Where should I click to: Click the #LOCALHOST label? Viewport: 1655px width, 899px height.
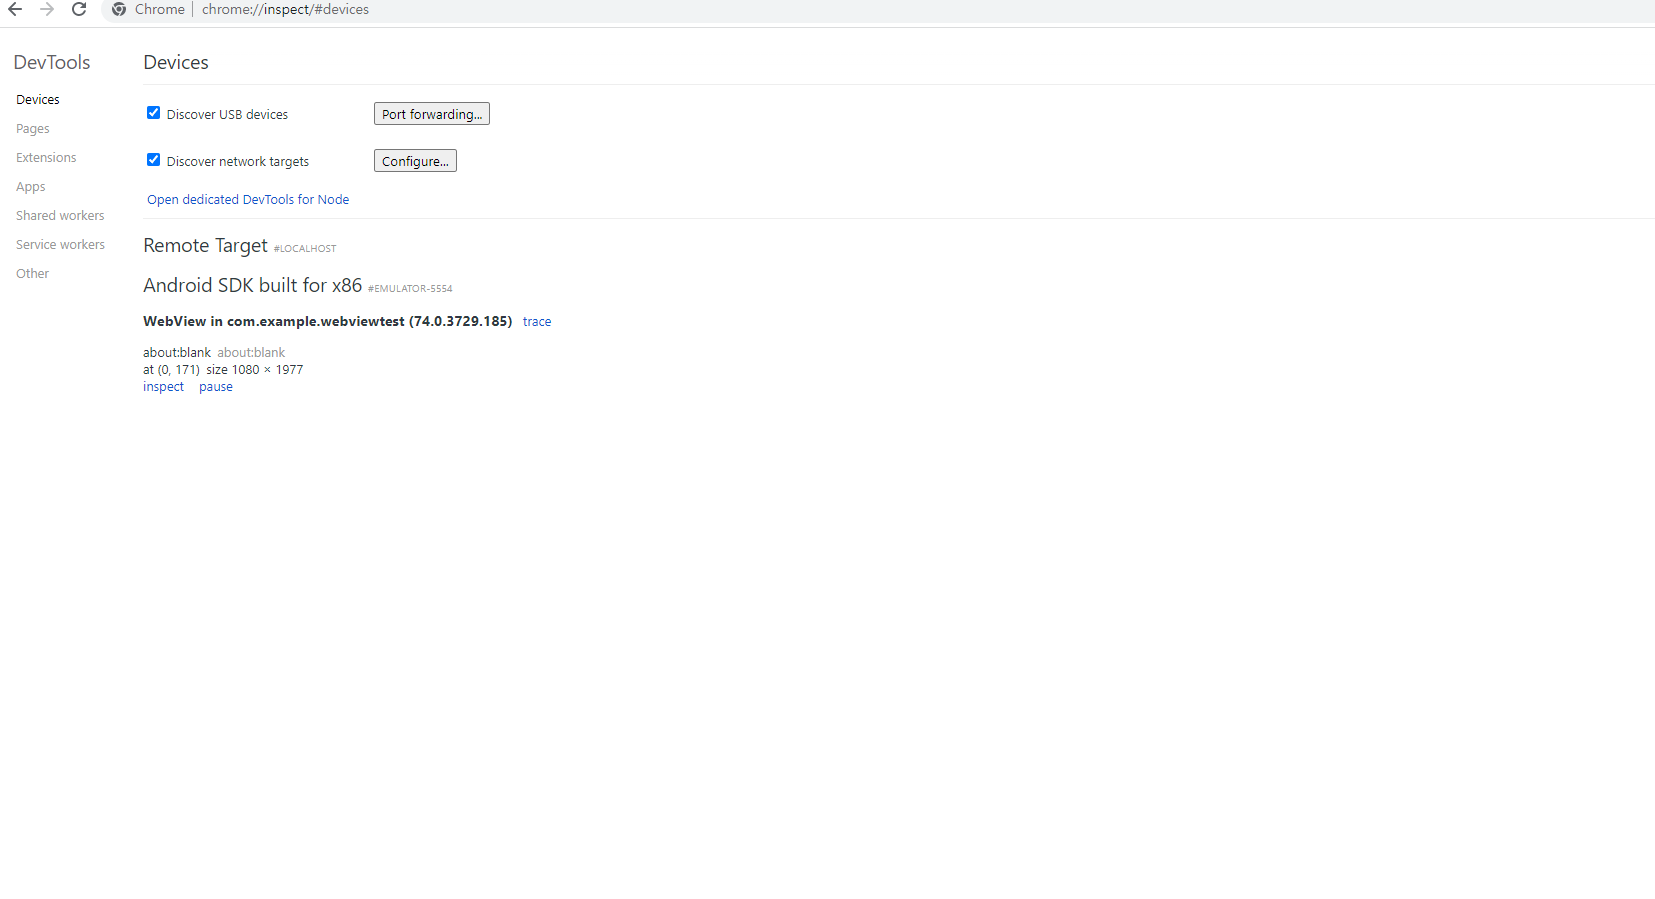click(305, 249)
